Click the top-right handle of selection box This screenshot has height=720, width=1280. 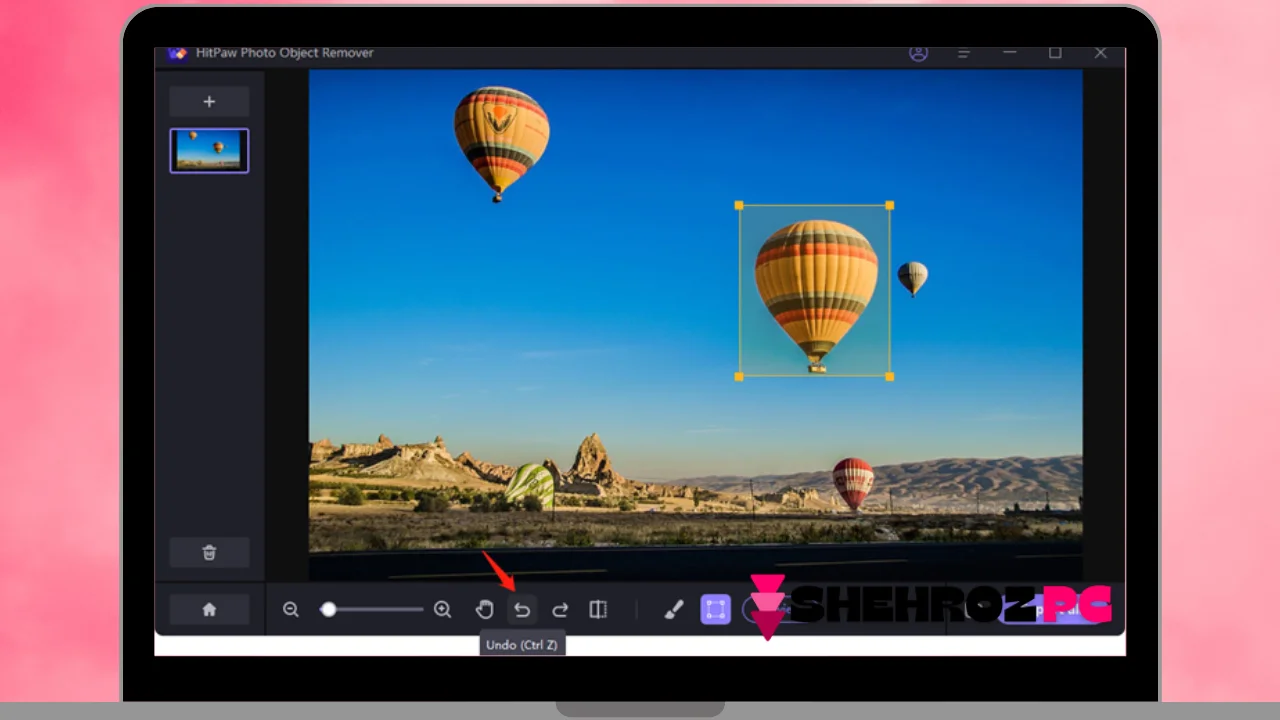[890, 205]
